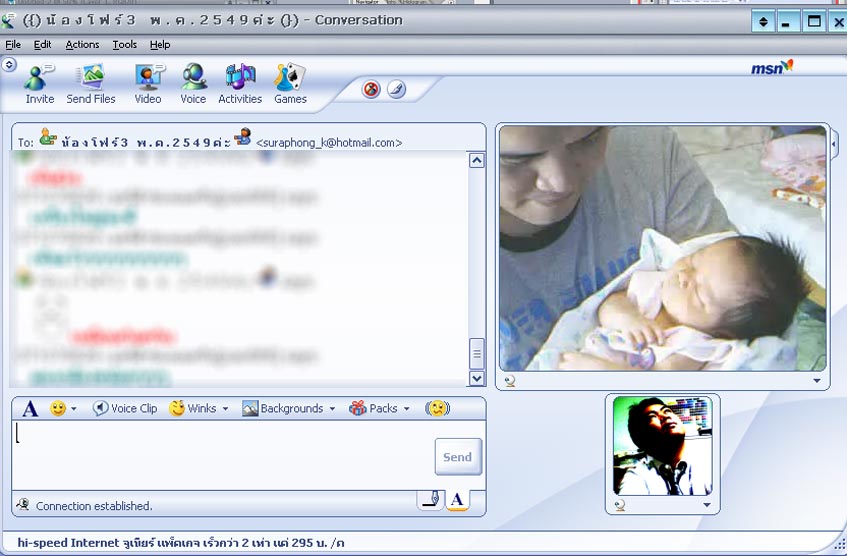Open Send Files from the toolbar
Image resolution: width=847 pixels, height=556 pixels.
tap(91, 83)
